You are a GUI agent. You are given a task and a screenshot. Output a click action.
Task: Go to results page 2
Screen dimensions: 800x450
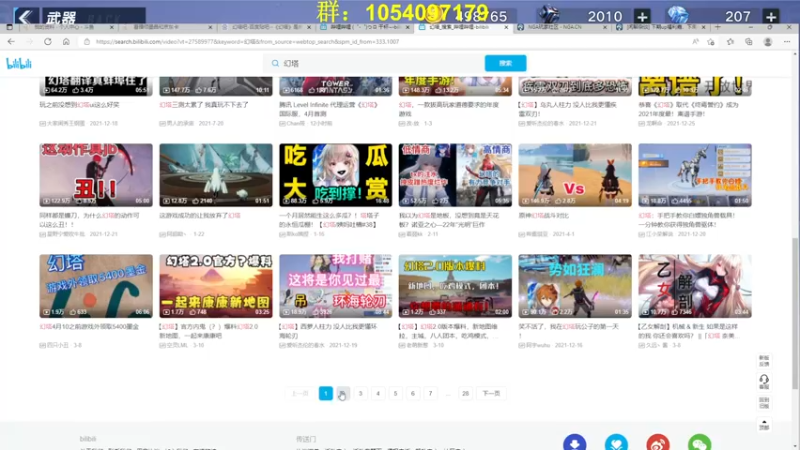343,393
